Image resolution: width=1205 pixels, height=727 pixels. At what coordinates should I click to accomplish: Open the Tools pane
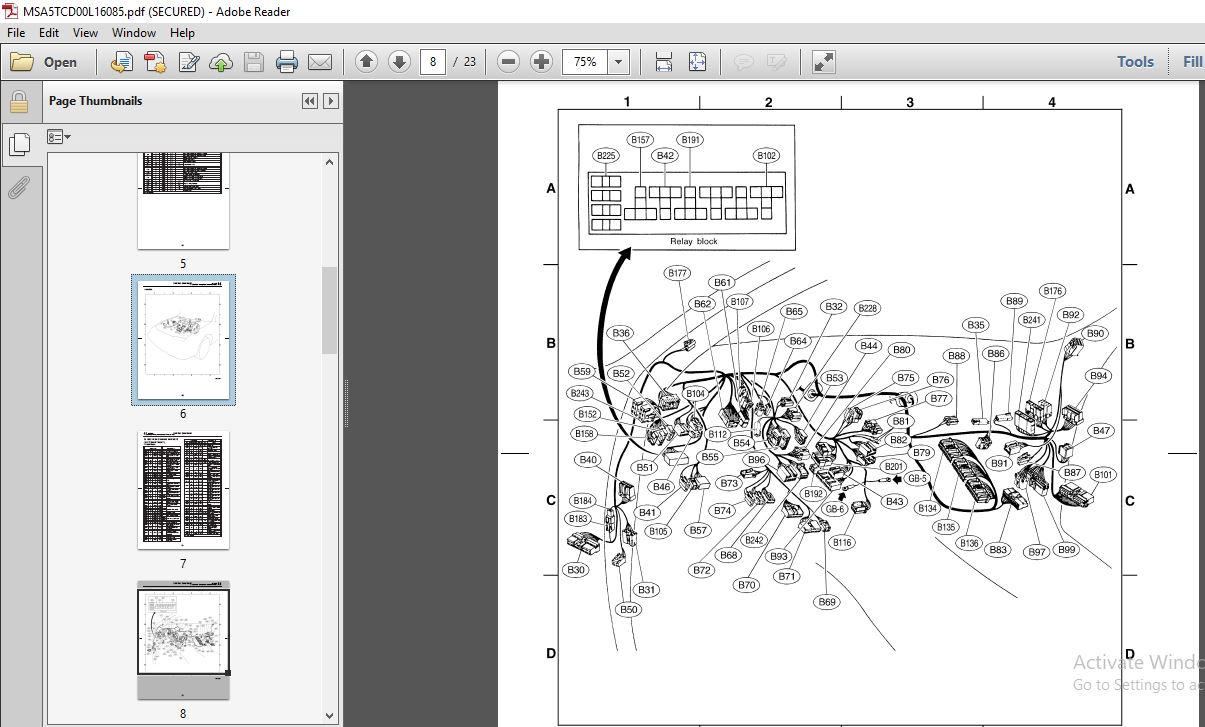pyautogui.click(x=1135, y=62)
